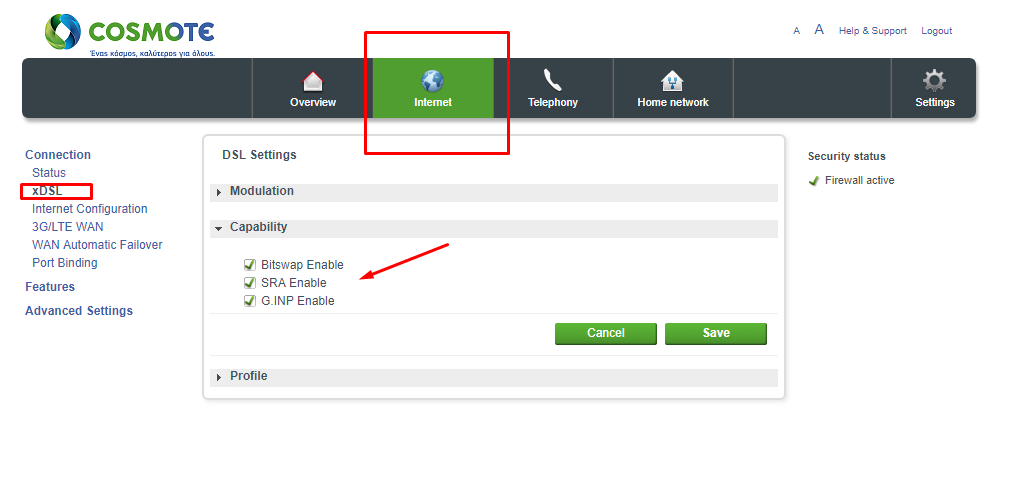Open the Status sidebar link

pos(49,173)
